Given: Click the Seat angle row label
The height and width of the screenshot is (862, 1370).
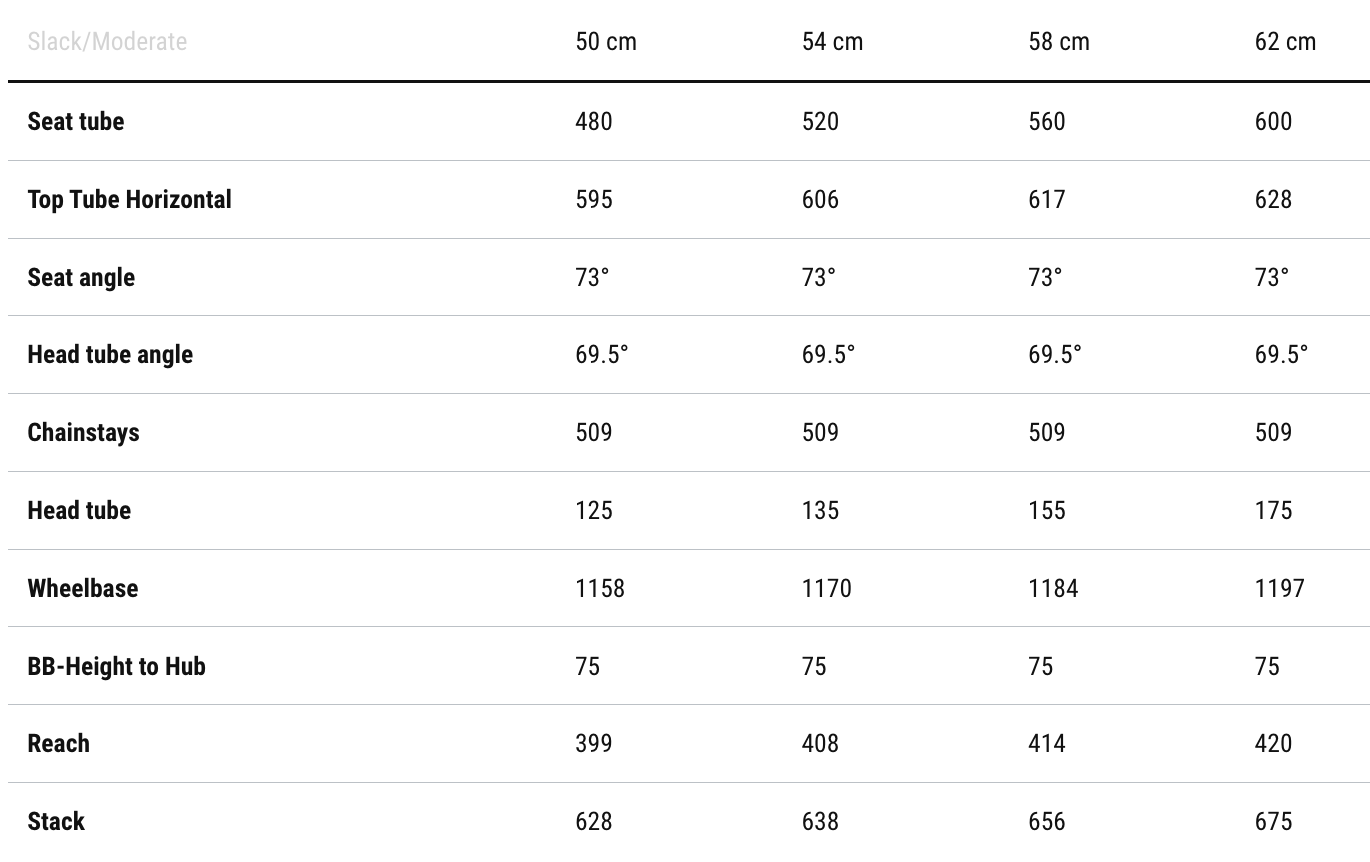Looking at the screenshot, I should [81, 277].
